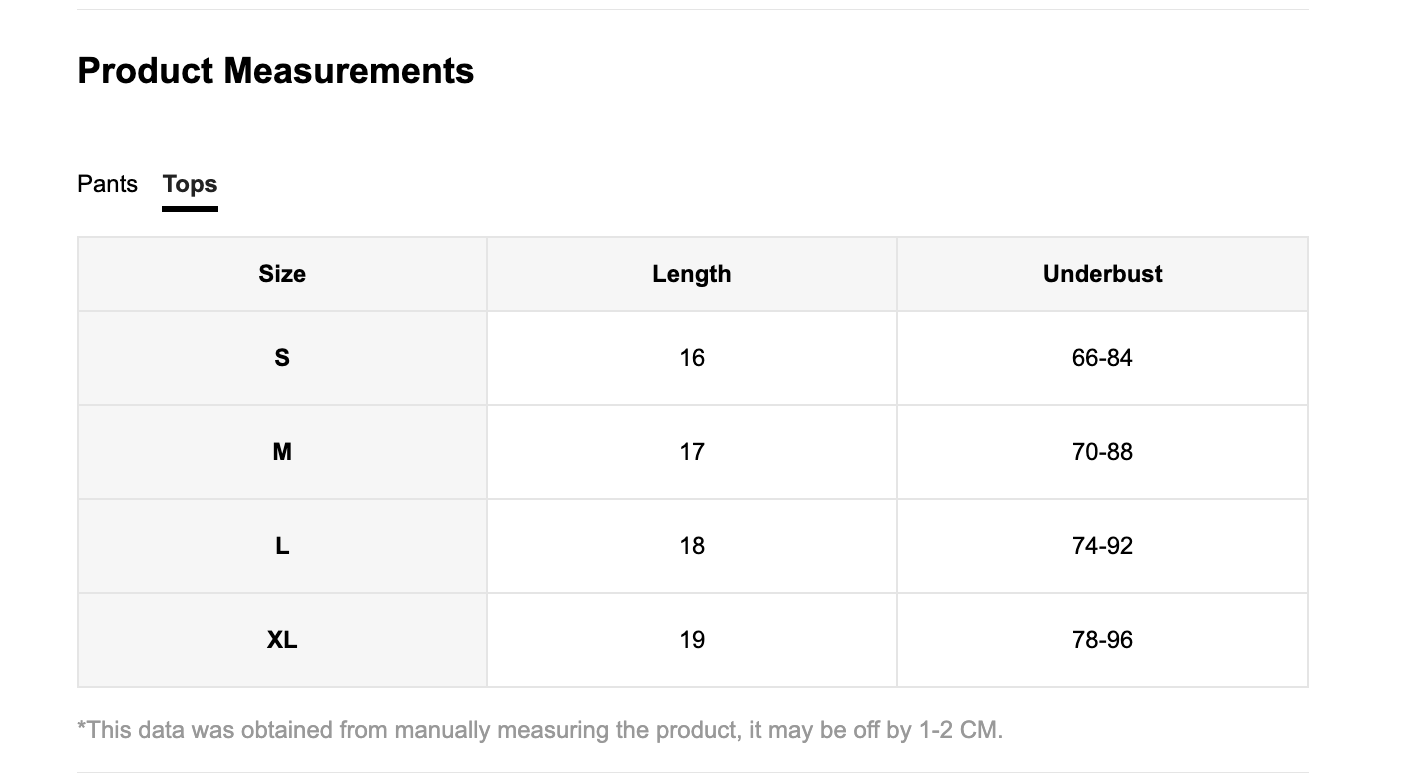The height and width of the screenshot is (782, 1404).
Task: Click the length value 16
Action: (692, 358)
